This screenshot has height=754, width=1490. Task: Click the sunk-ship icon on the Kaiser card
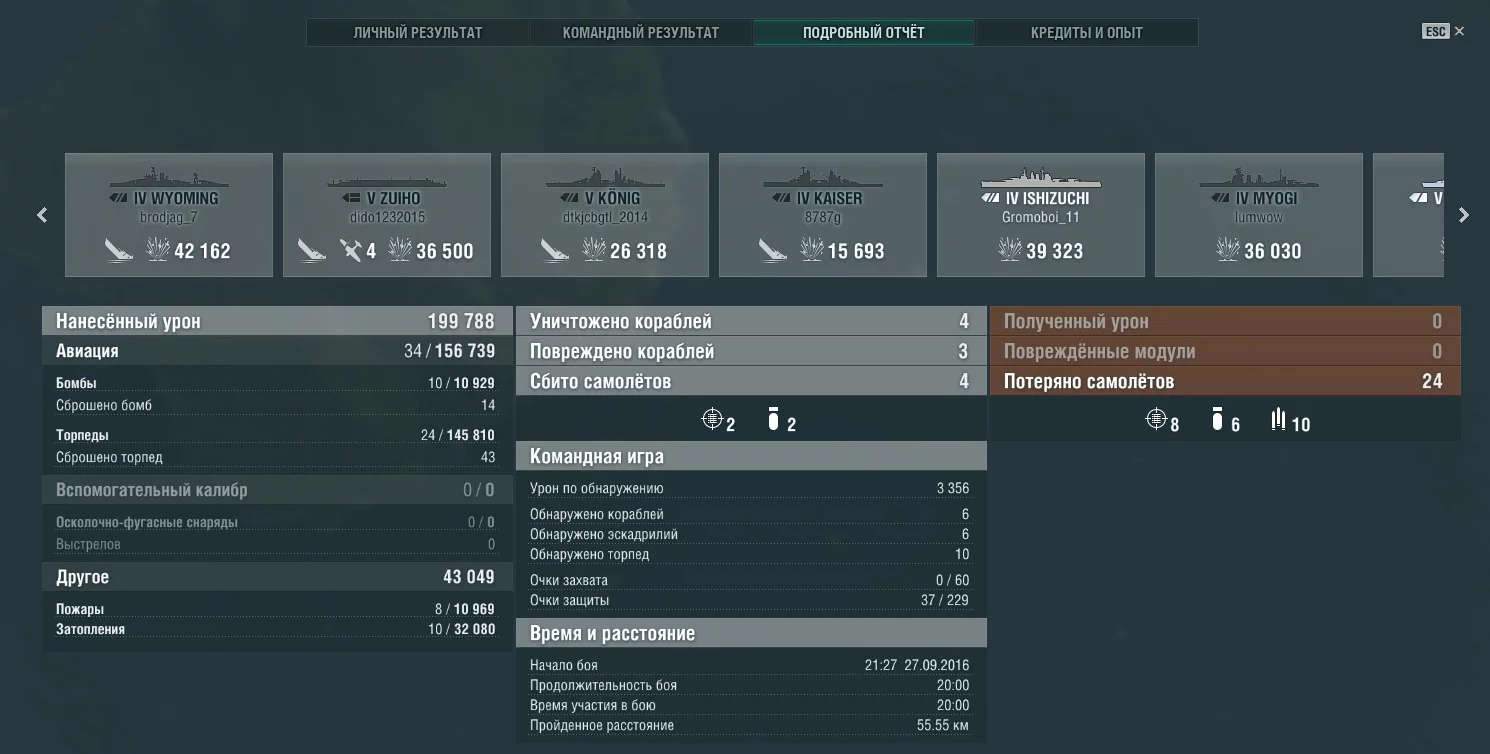(x=772, y=250)
